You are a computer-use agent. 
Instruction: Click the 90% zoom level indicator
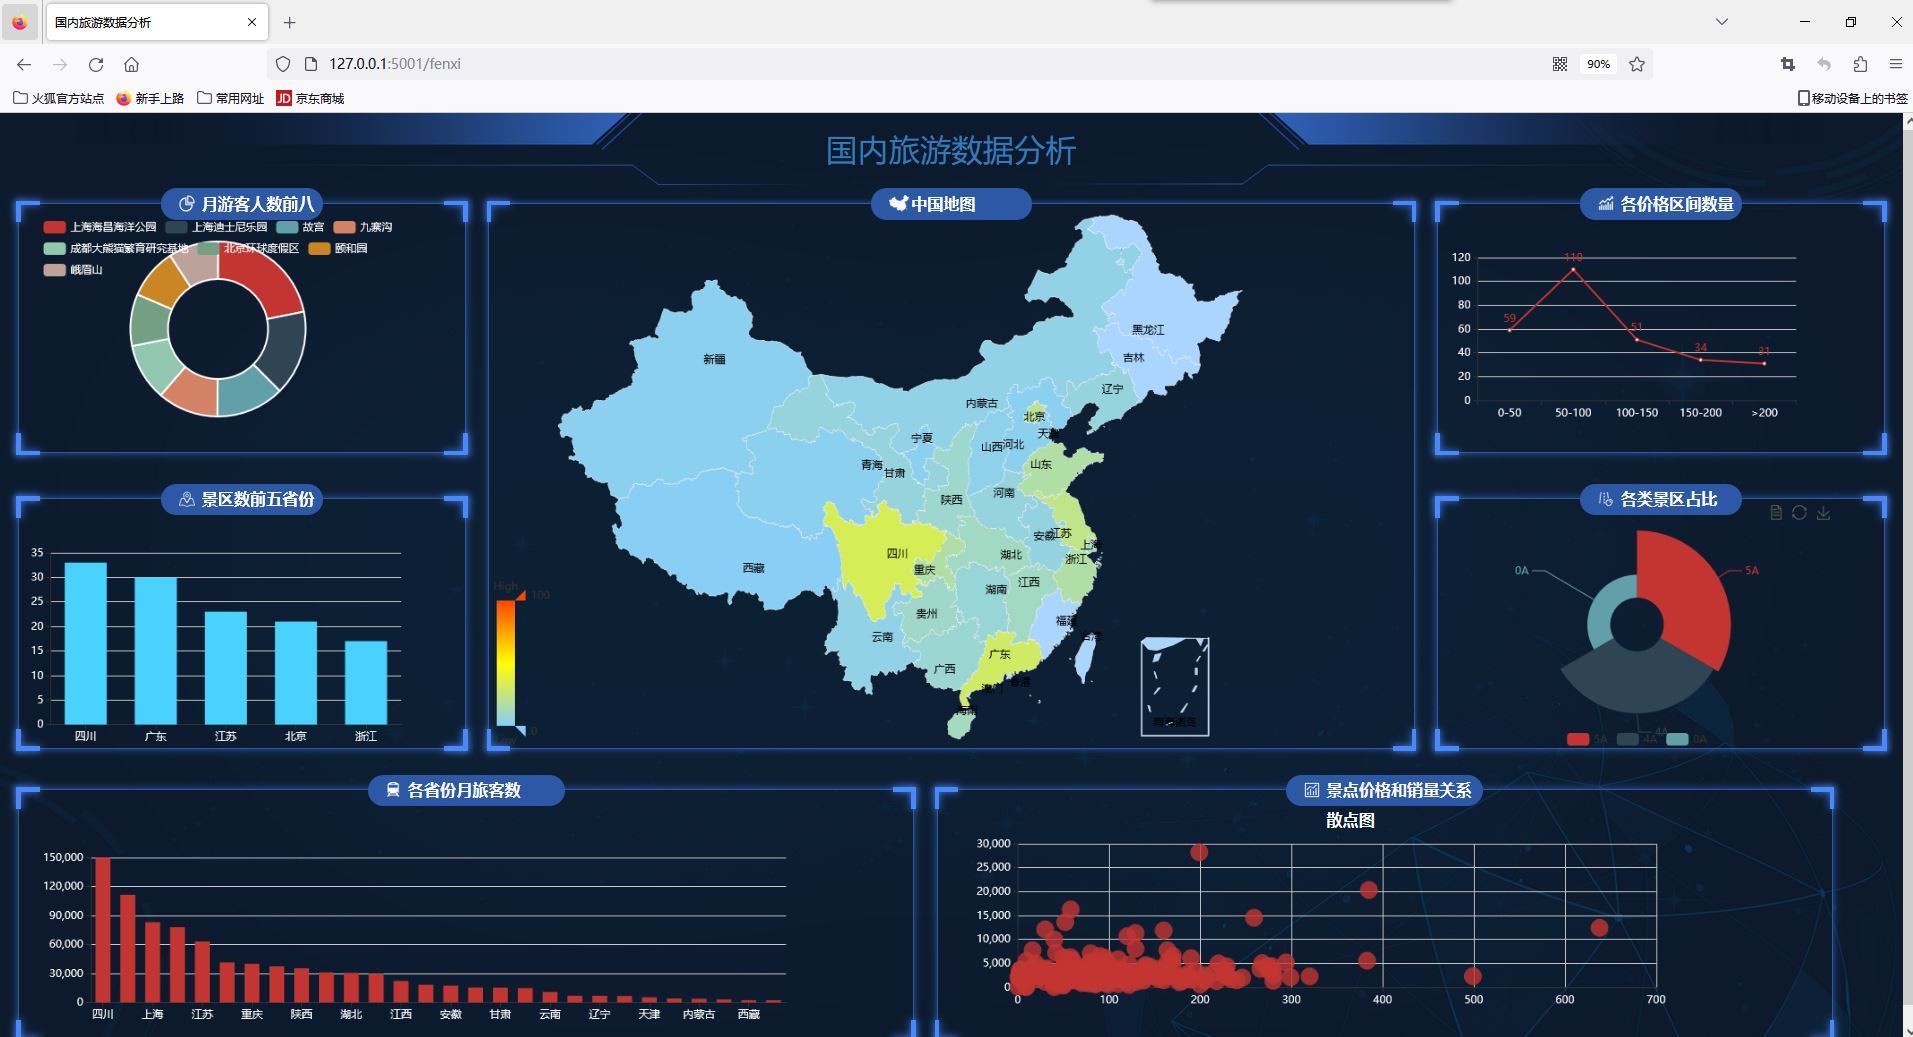pos(1598,64)
